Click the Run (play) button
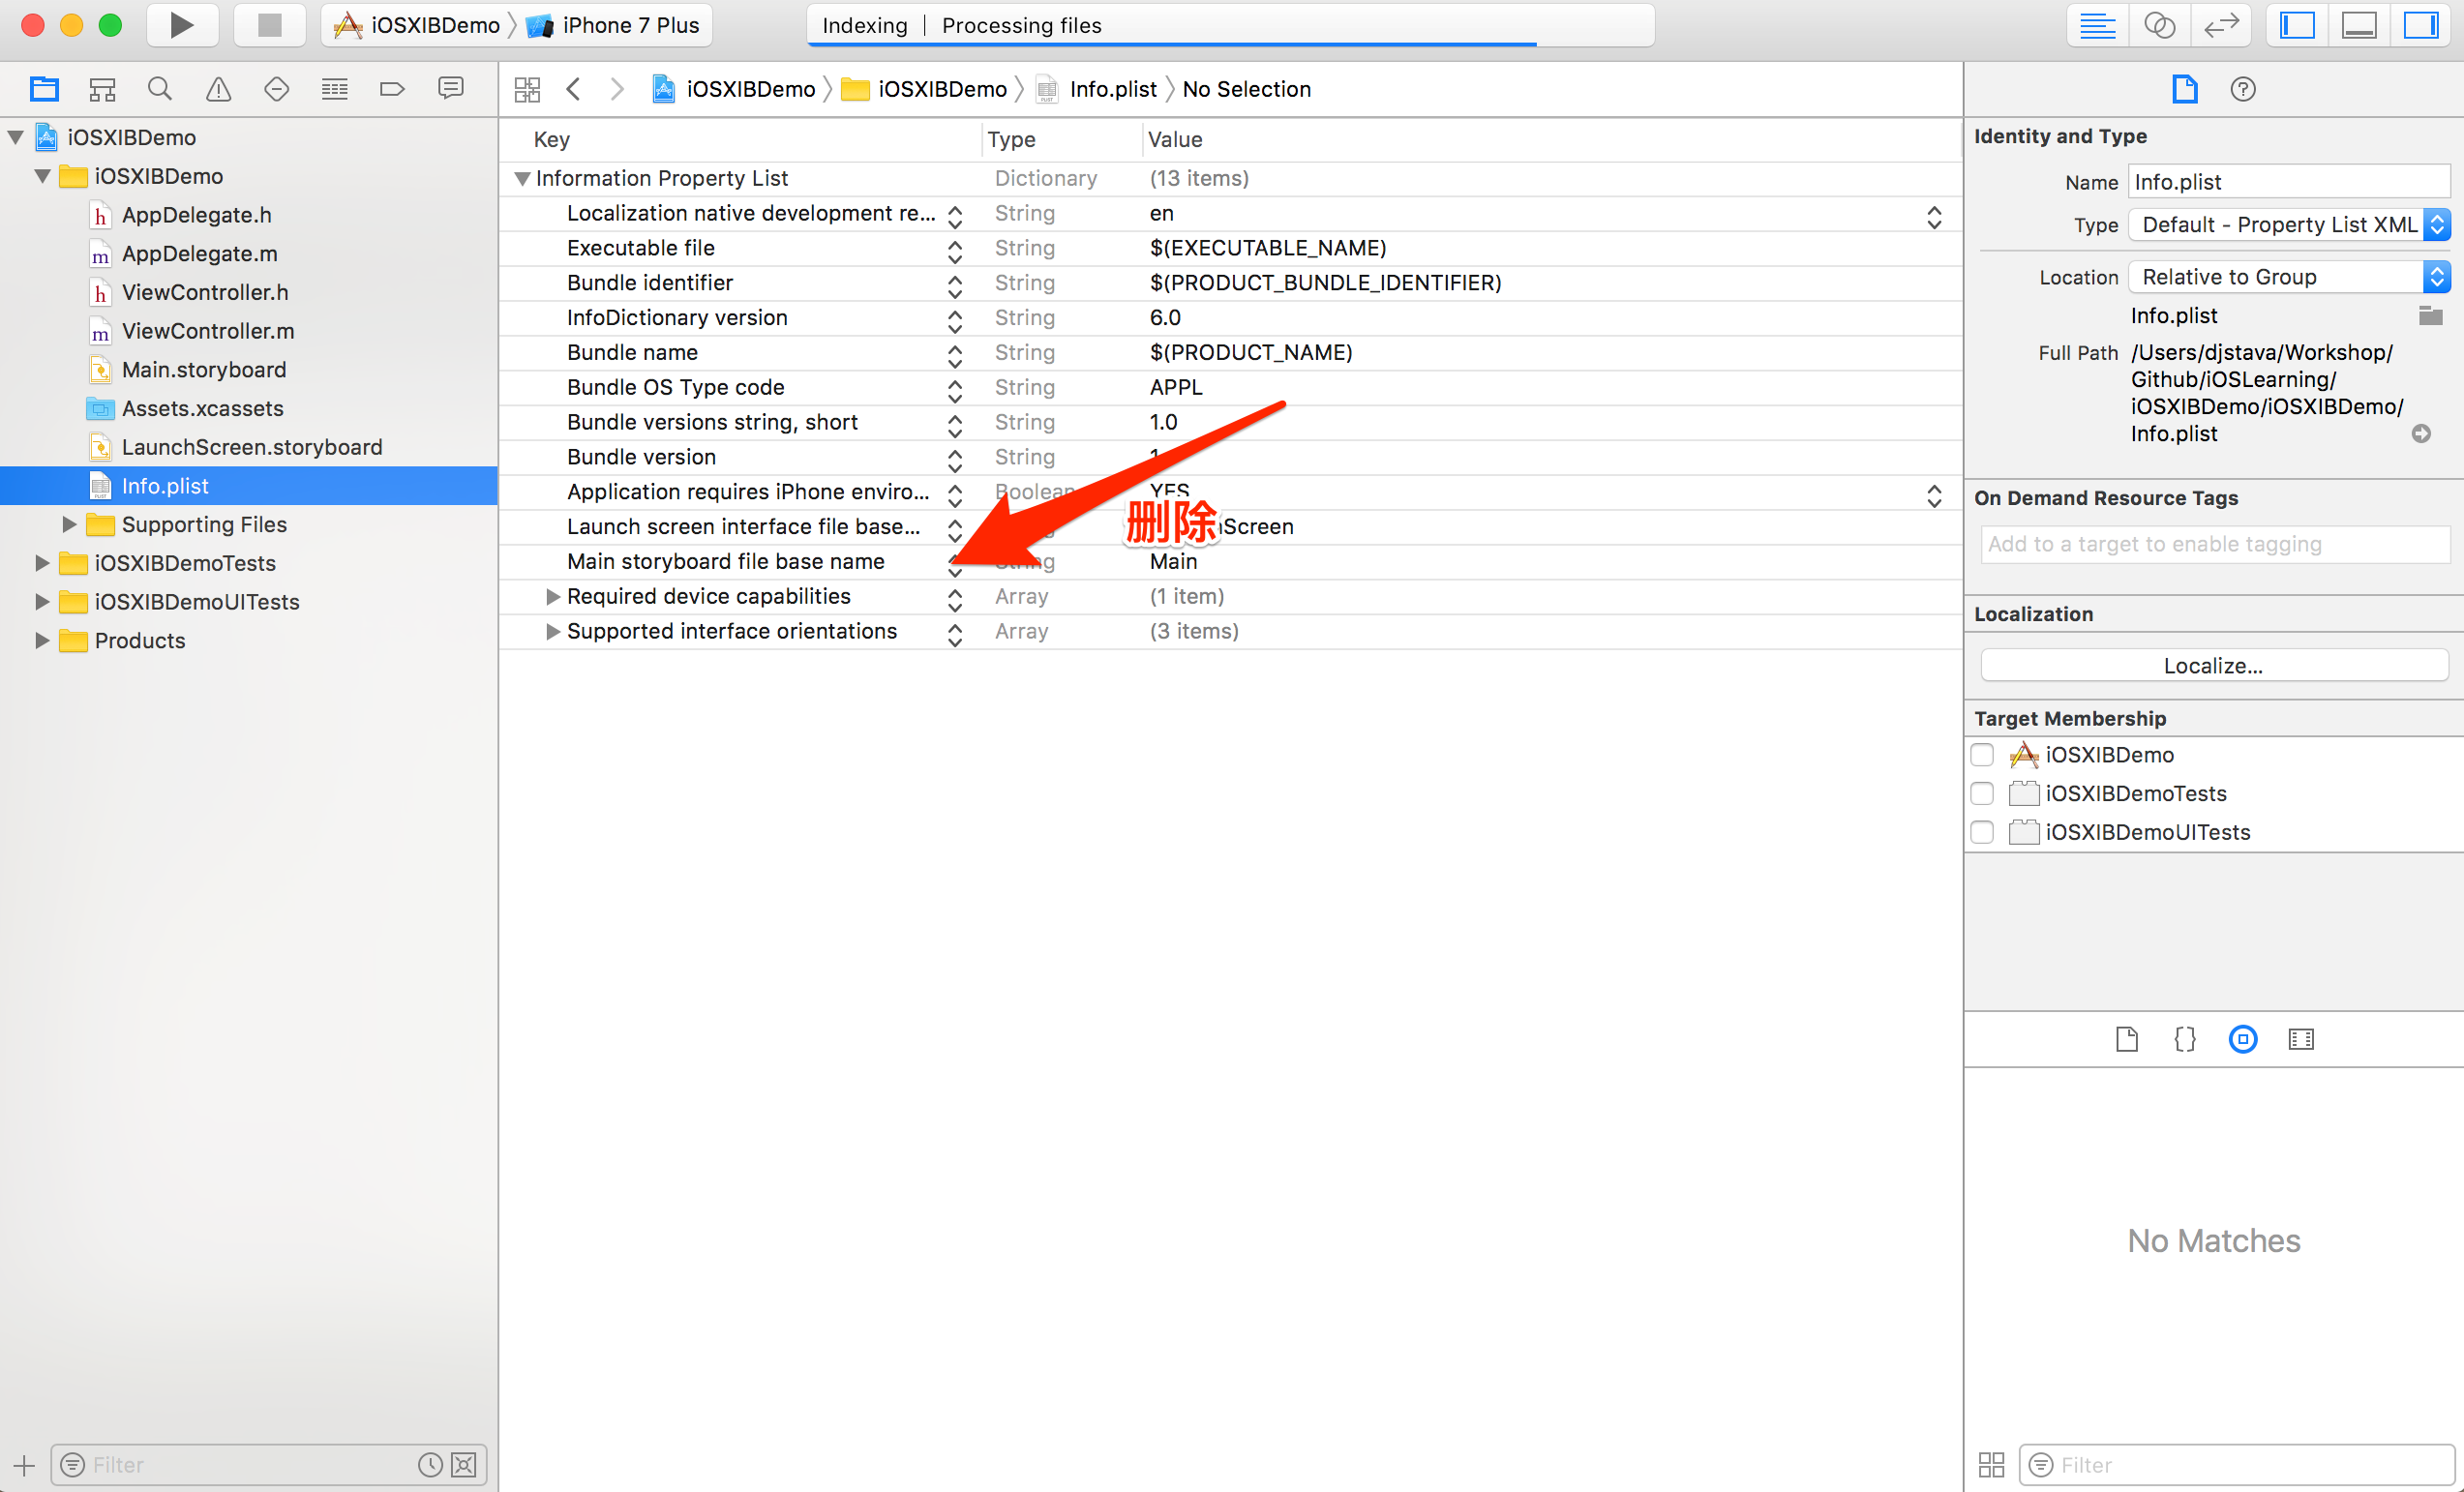Image resolution: width=2464 pixels, height=1492 pixels. (181, 25)
